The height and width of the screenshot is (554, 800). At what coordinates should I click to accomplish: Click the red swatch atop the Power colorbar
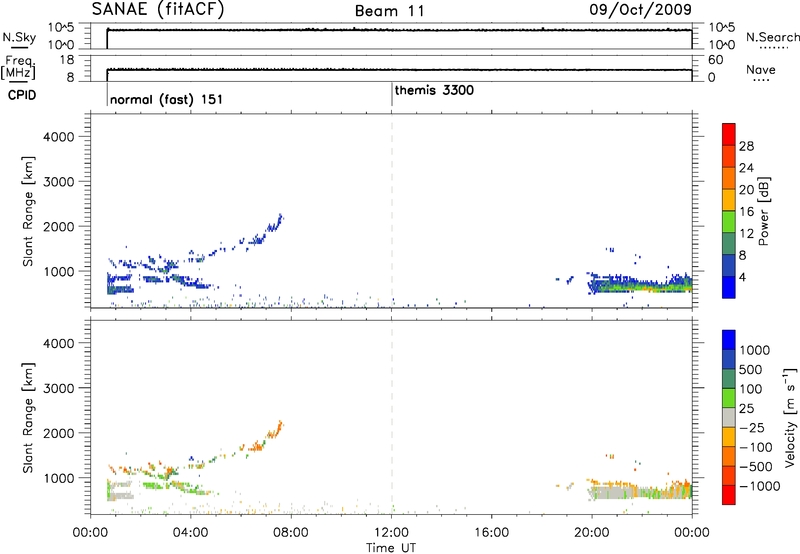(729, 132)
